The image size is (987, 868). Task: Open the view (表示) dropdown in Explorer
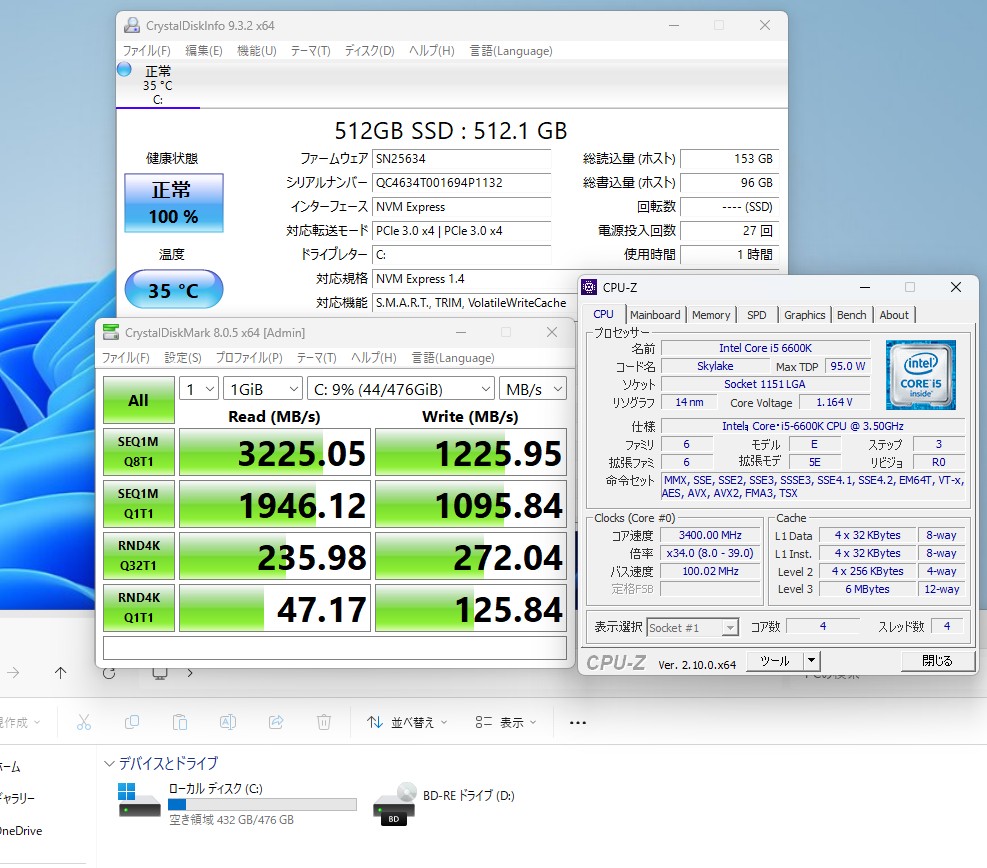coord(505,723)
